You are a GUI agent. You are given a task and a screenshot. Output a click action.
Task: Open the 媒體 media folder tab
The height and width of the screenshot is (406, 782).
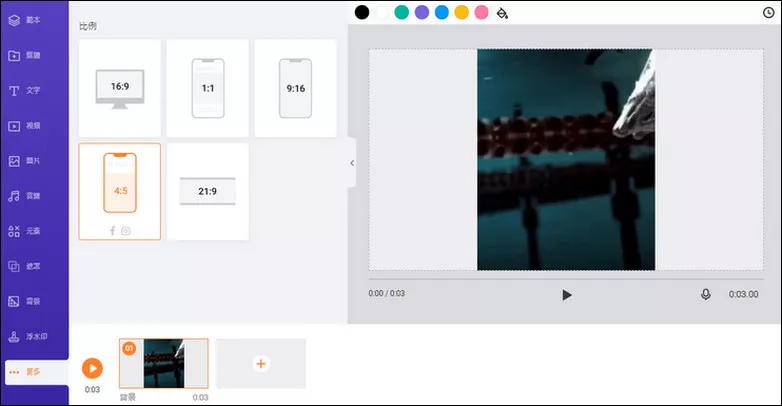[25, 55]
